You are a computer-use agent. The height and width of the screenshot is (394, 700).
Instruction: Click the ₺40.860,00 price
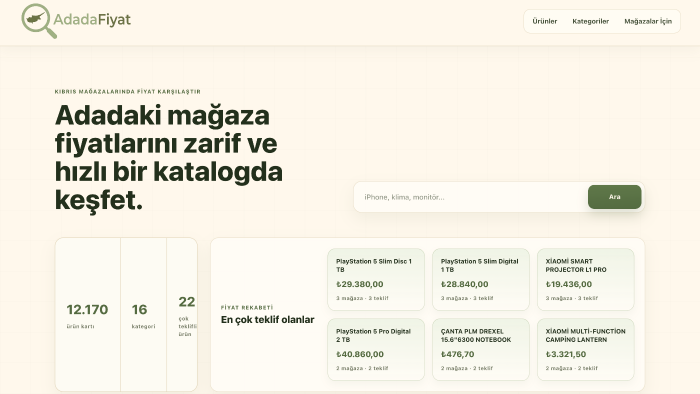tap(360, 354)
